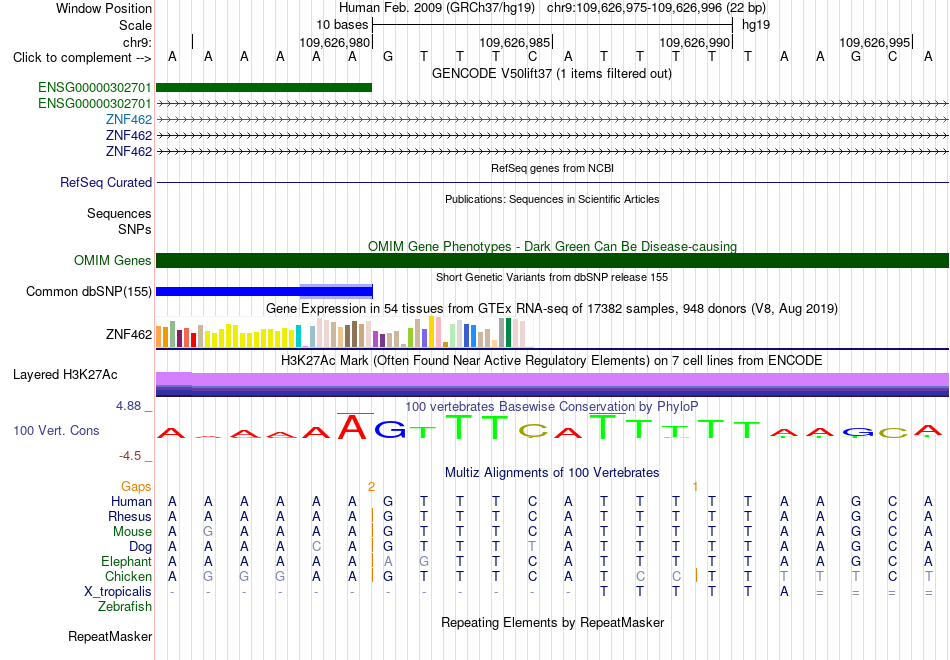Select the blue dbSNP variant bar
Viewport: 950px width, 660px height.
click(264, 292)
